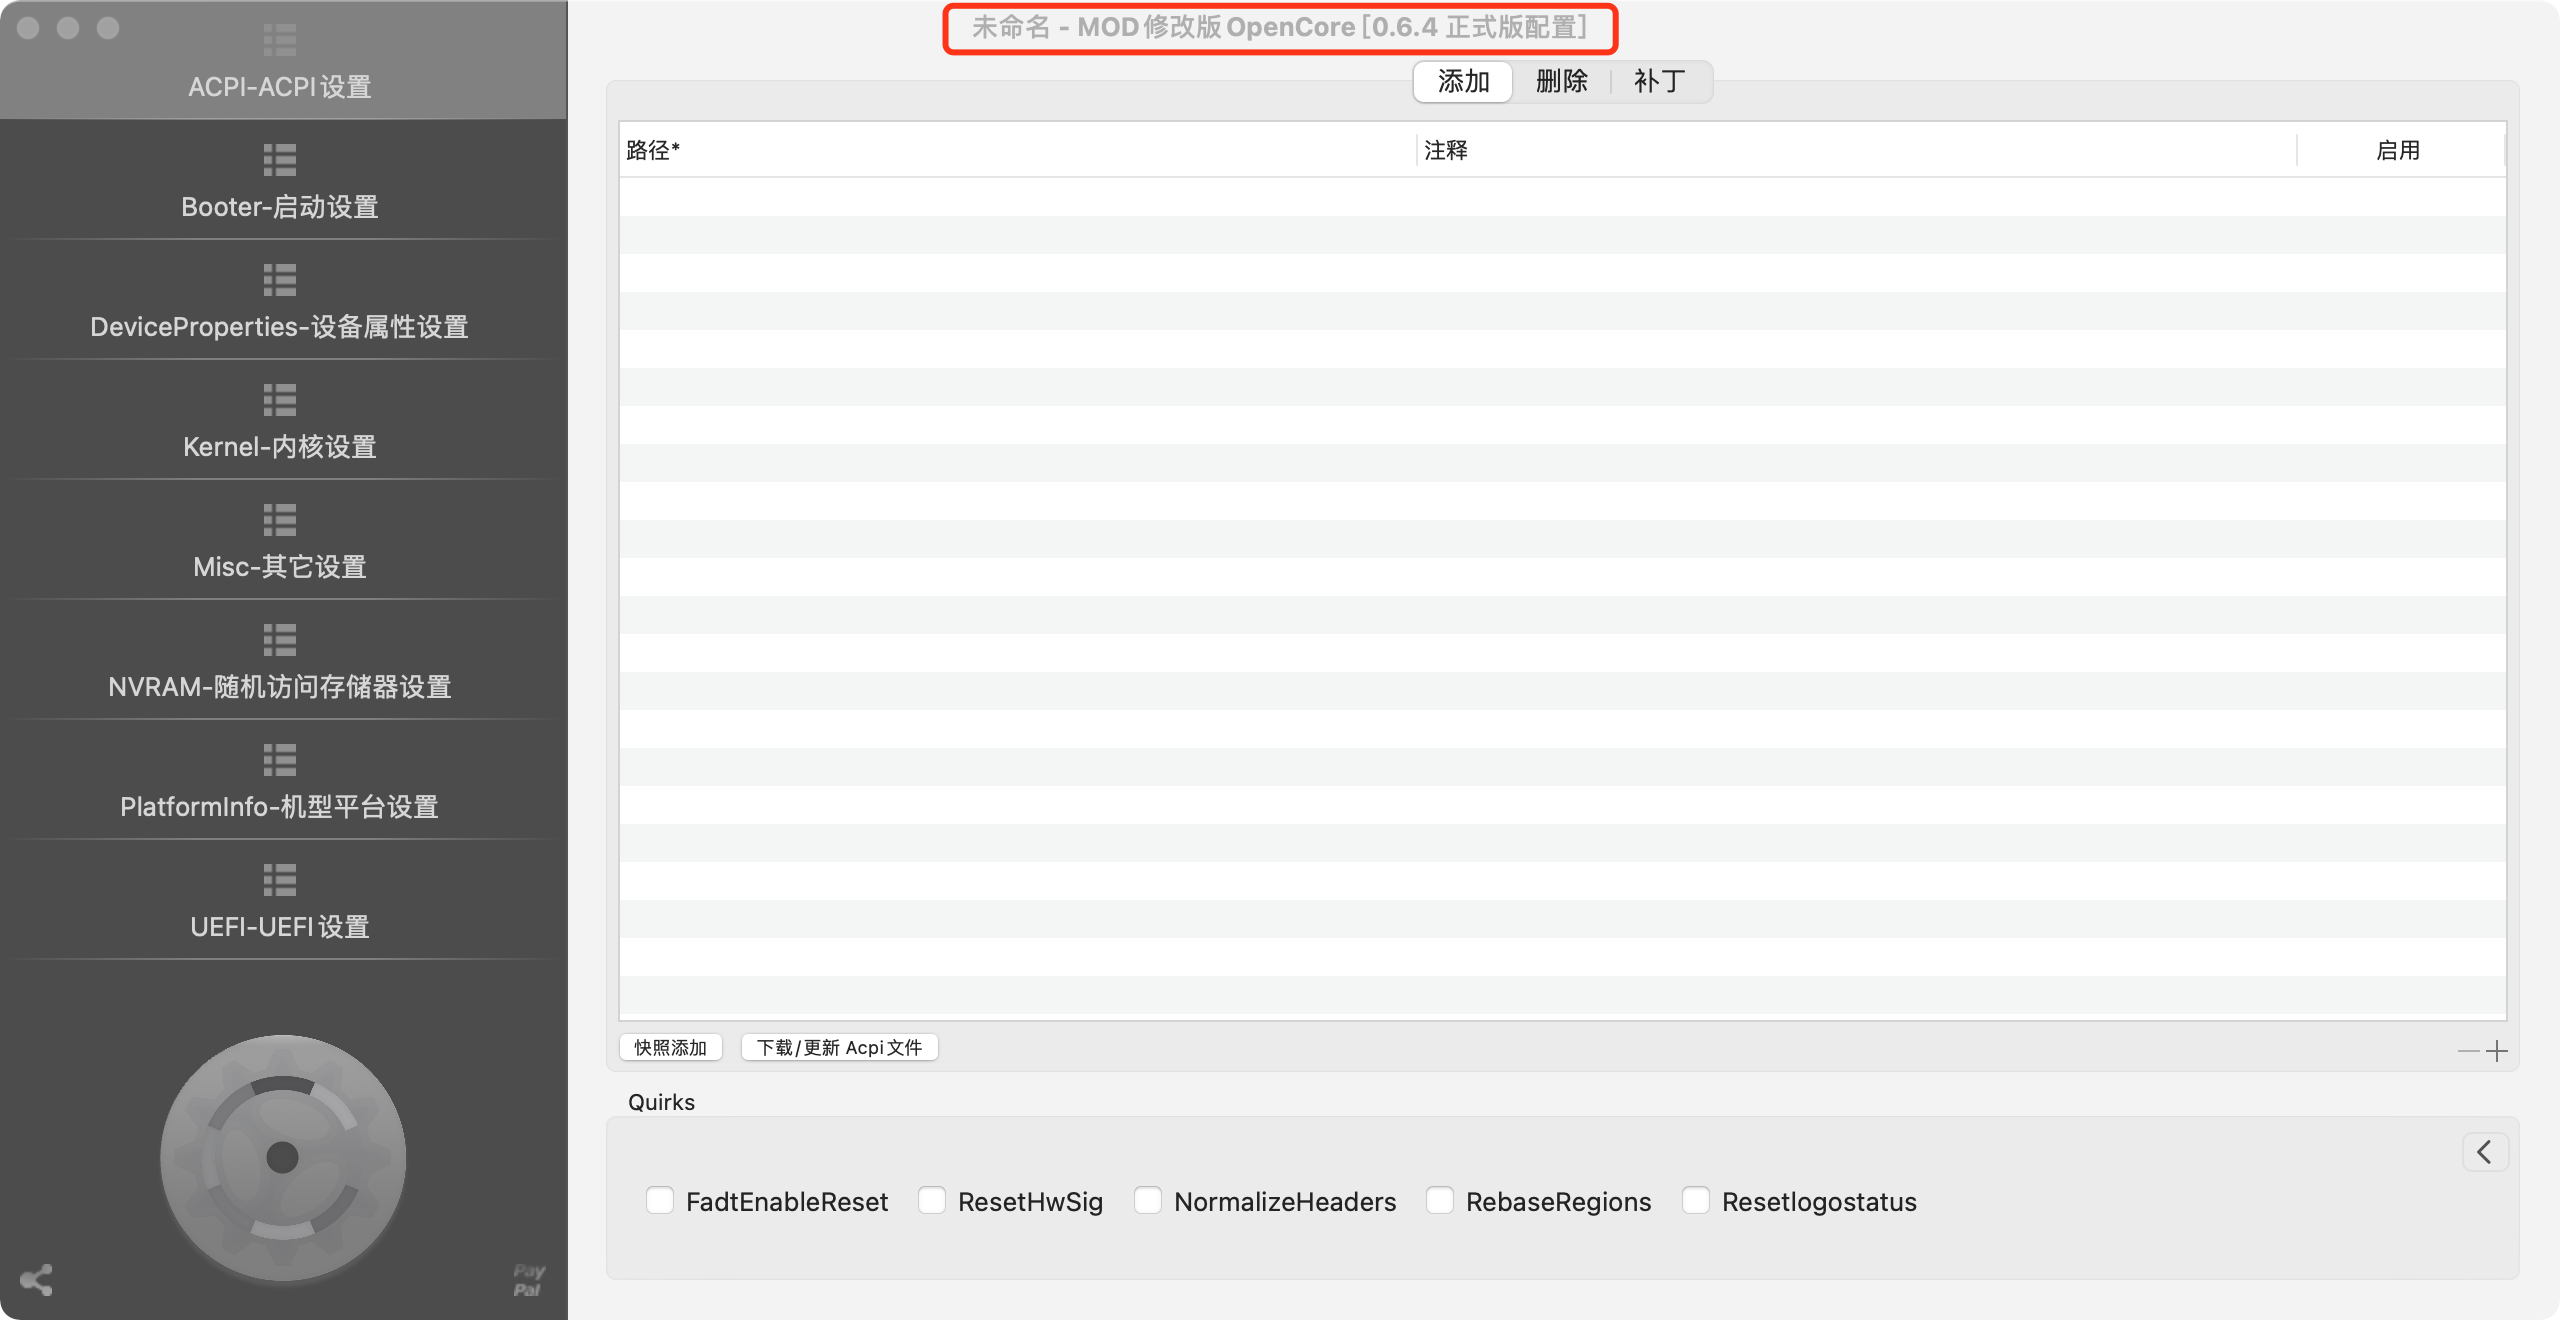The image size is (2560, 1320).
Task: Collapse the Quirks panel chevron
Action: [2485, 1152]
